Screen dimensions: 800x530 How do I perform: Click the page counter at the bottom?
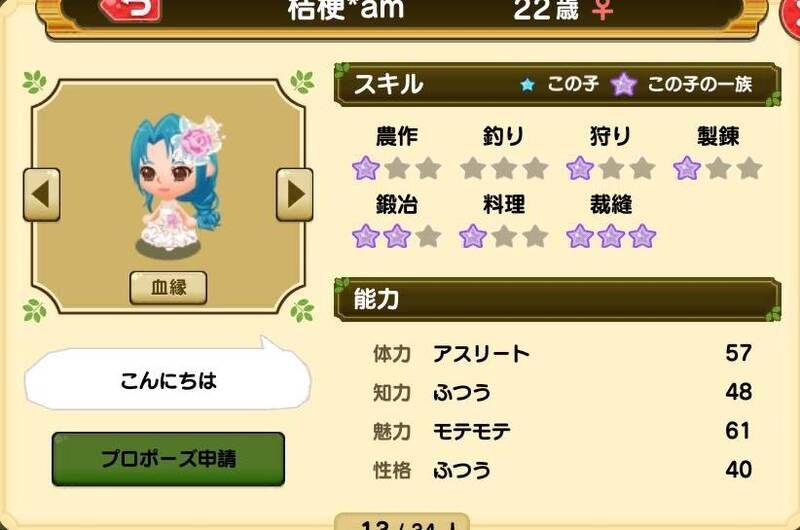(x=402, y=522)
